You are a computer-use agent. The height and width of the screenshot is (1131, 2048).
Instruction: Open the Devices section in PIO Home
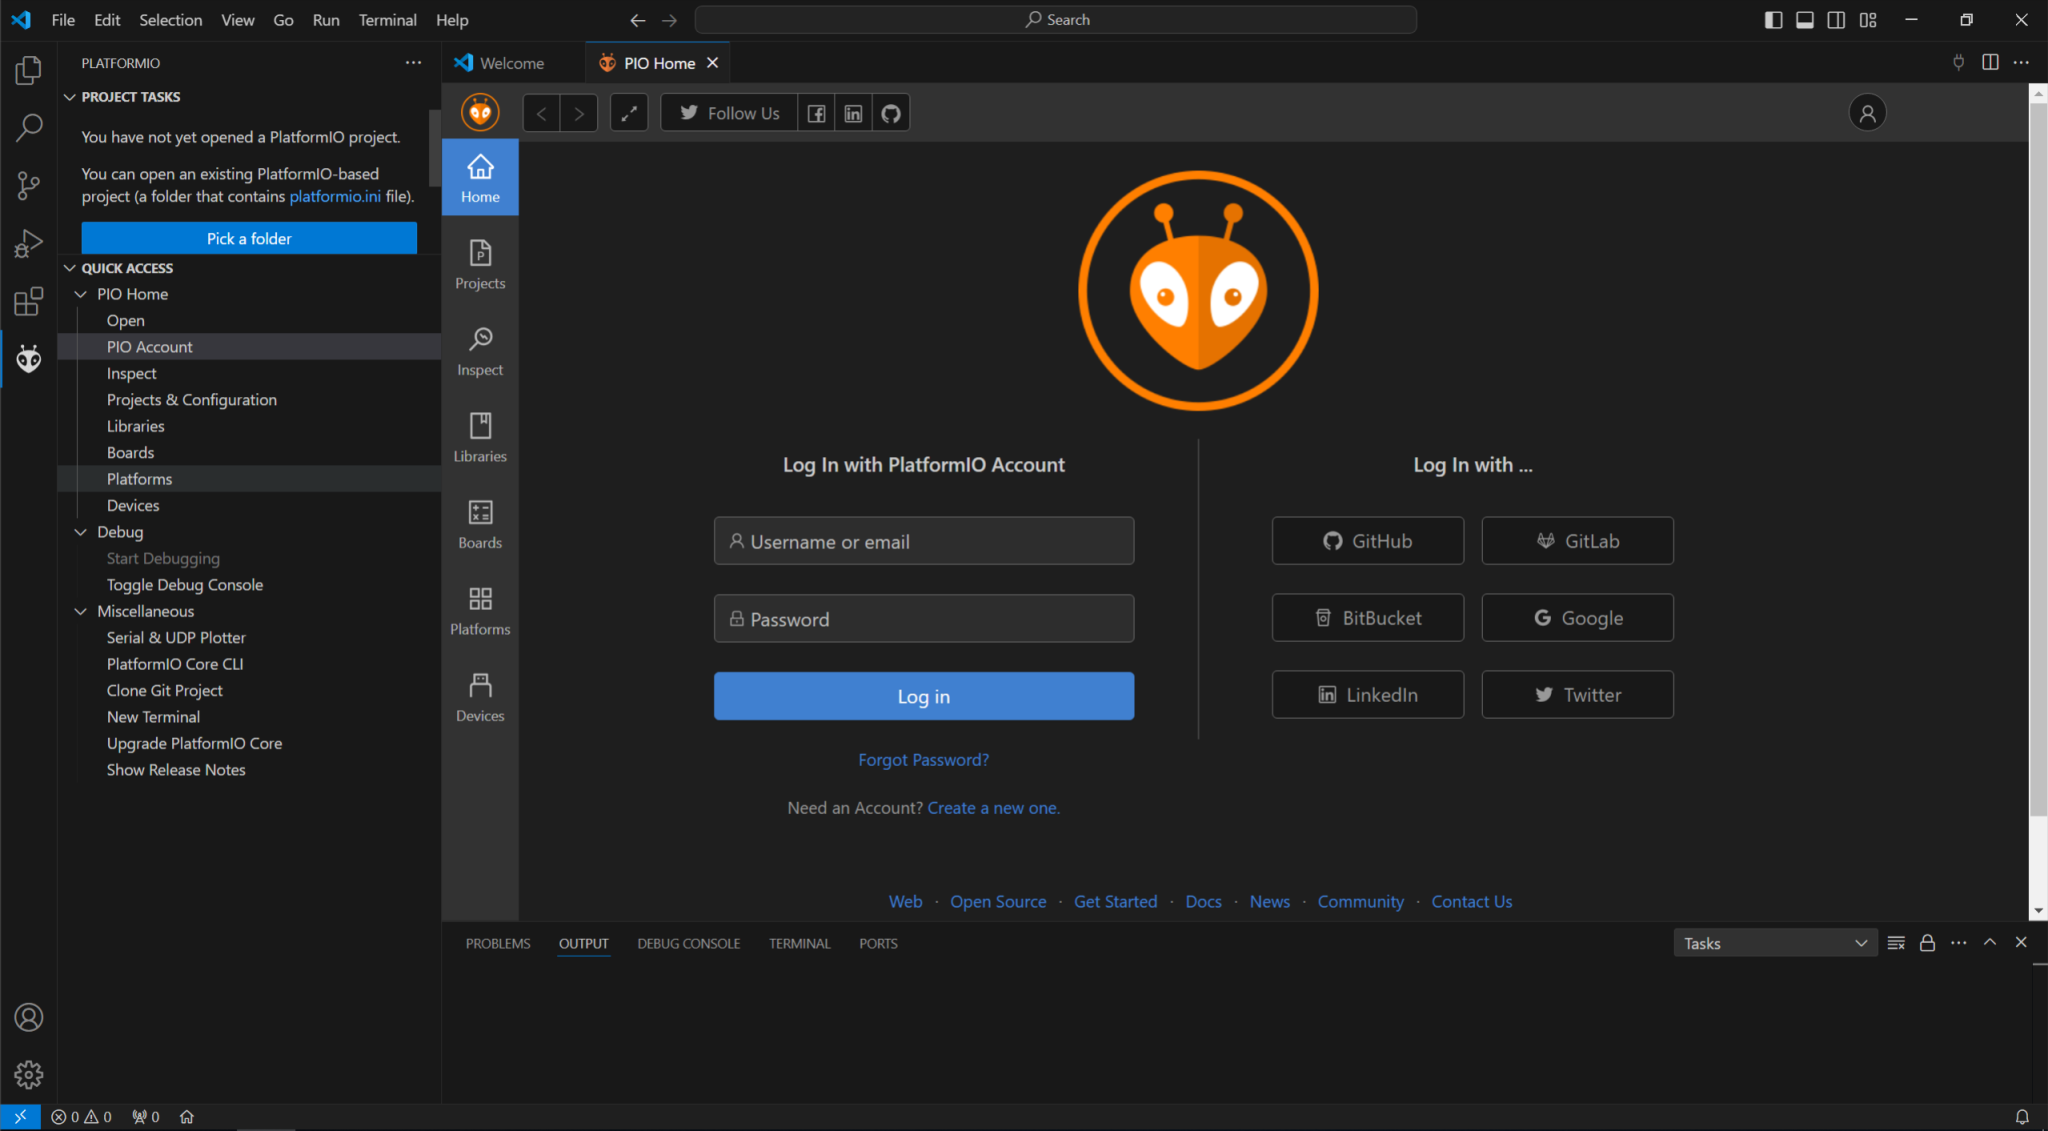point(480,697)
